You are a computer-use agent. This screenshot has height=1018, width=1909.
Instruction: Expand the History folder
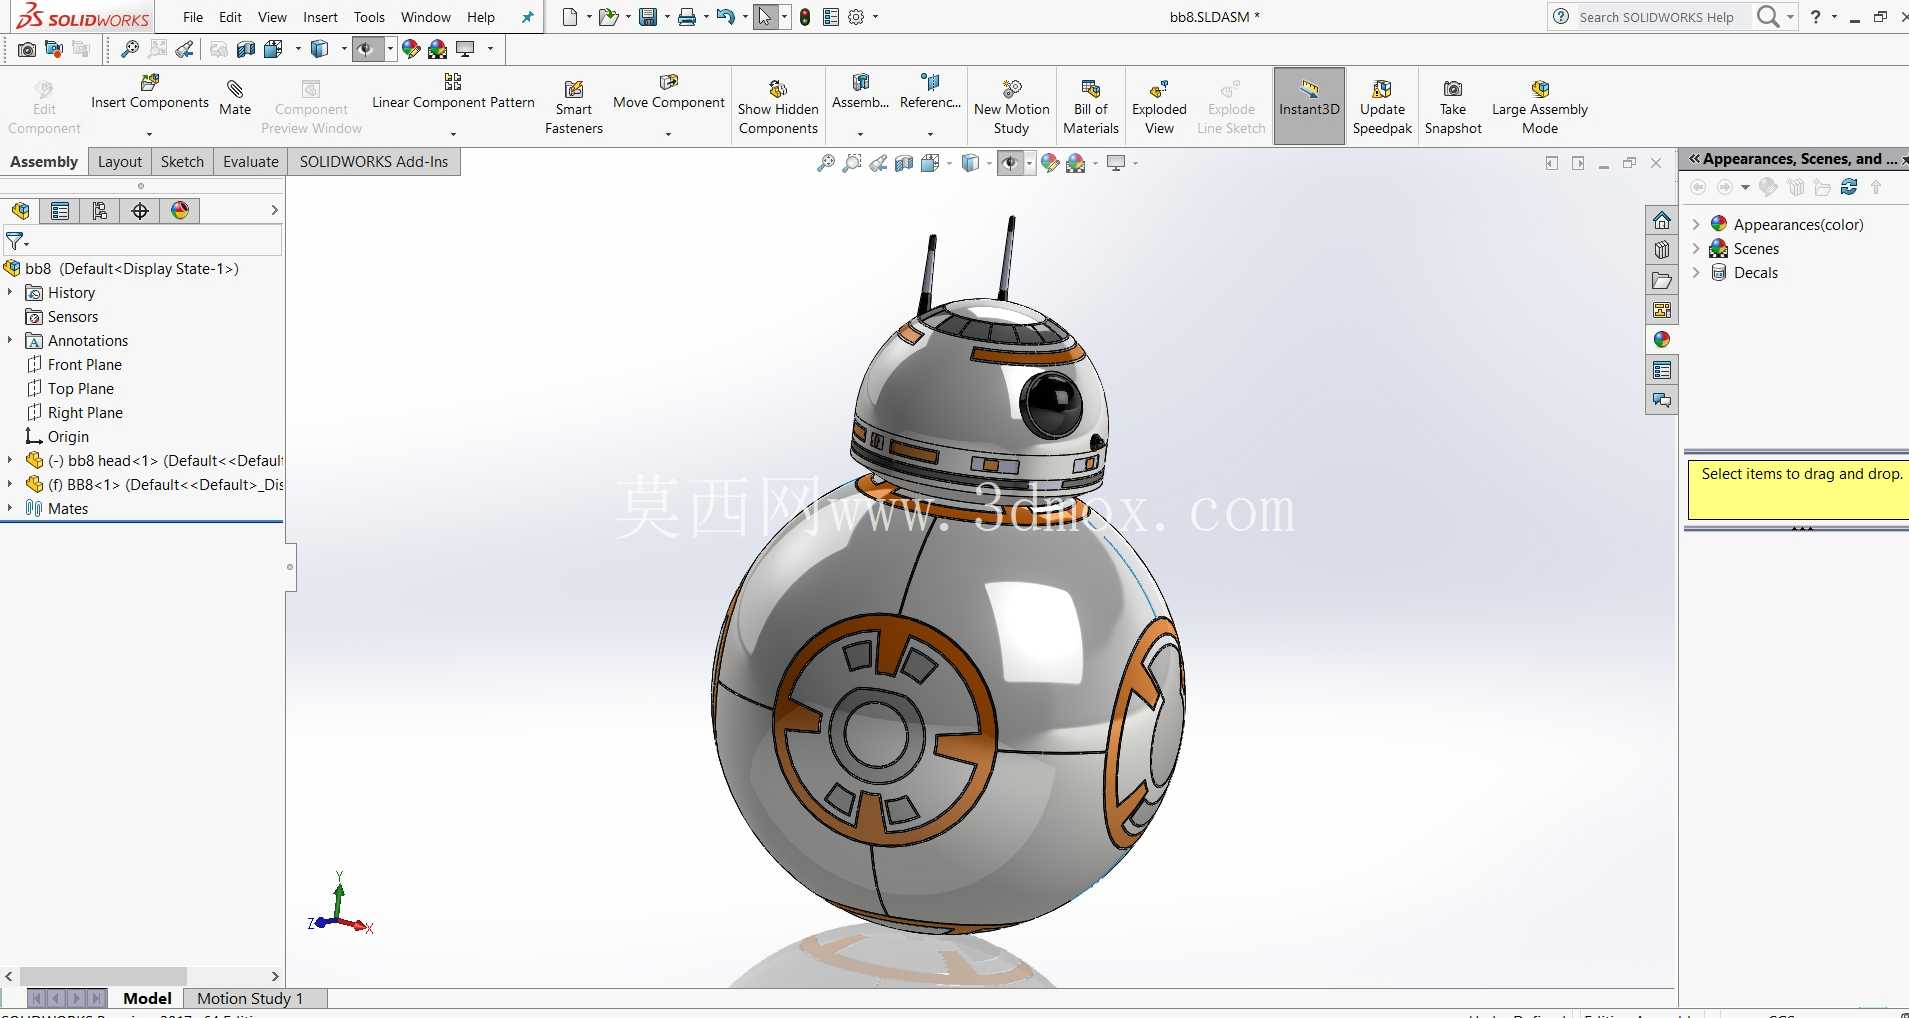click(10, 292)
